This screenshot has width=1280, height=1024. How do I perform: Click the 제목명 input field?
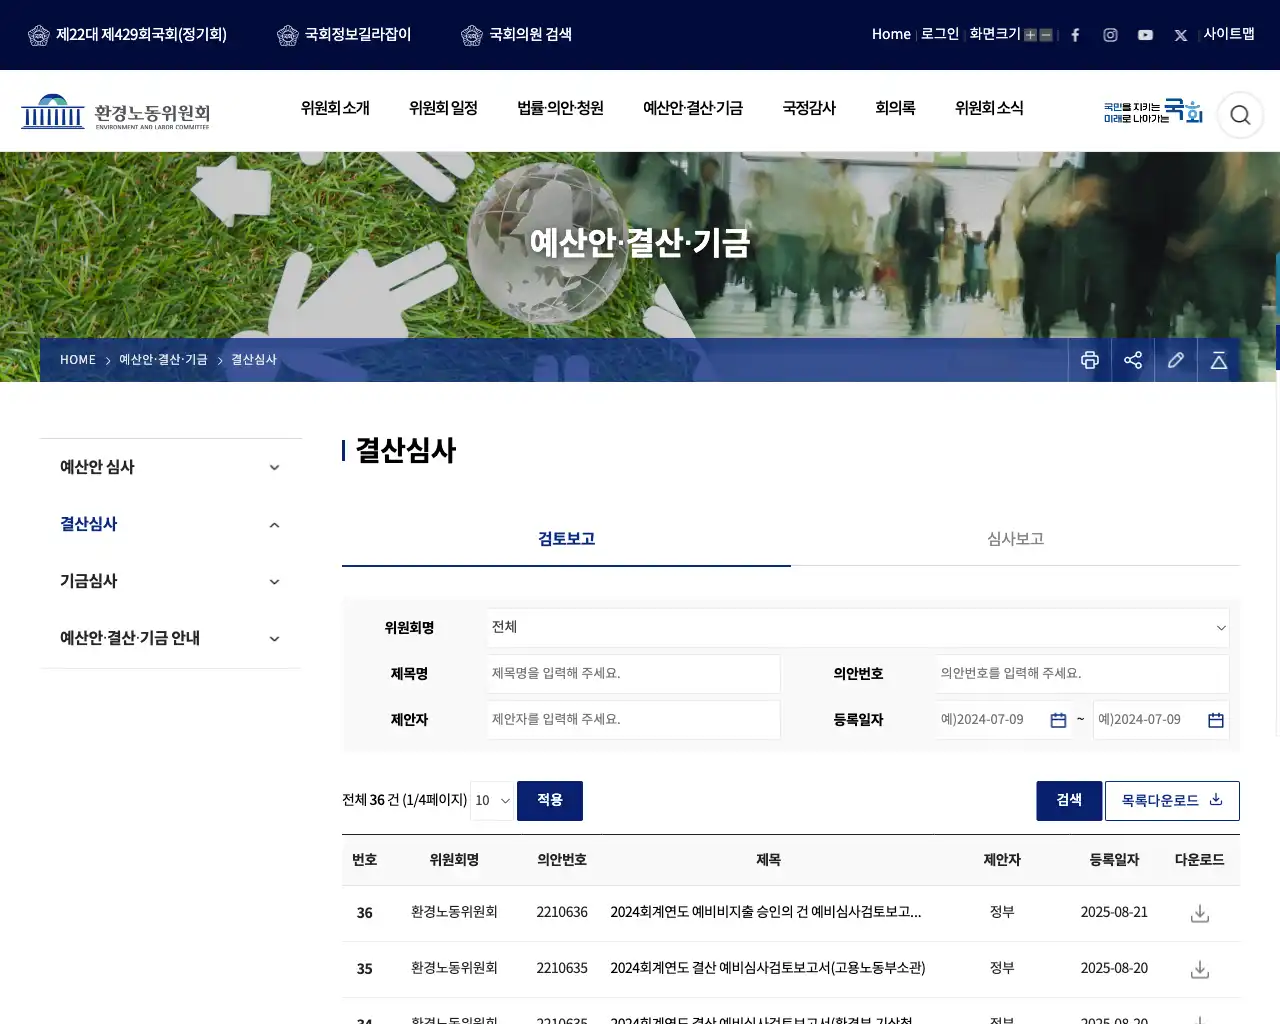pos(634,674)
